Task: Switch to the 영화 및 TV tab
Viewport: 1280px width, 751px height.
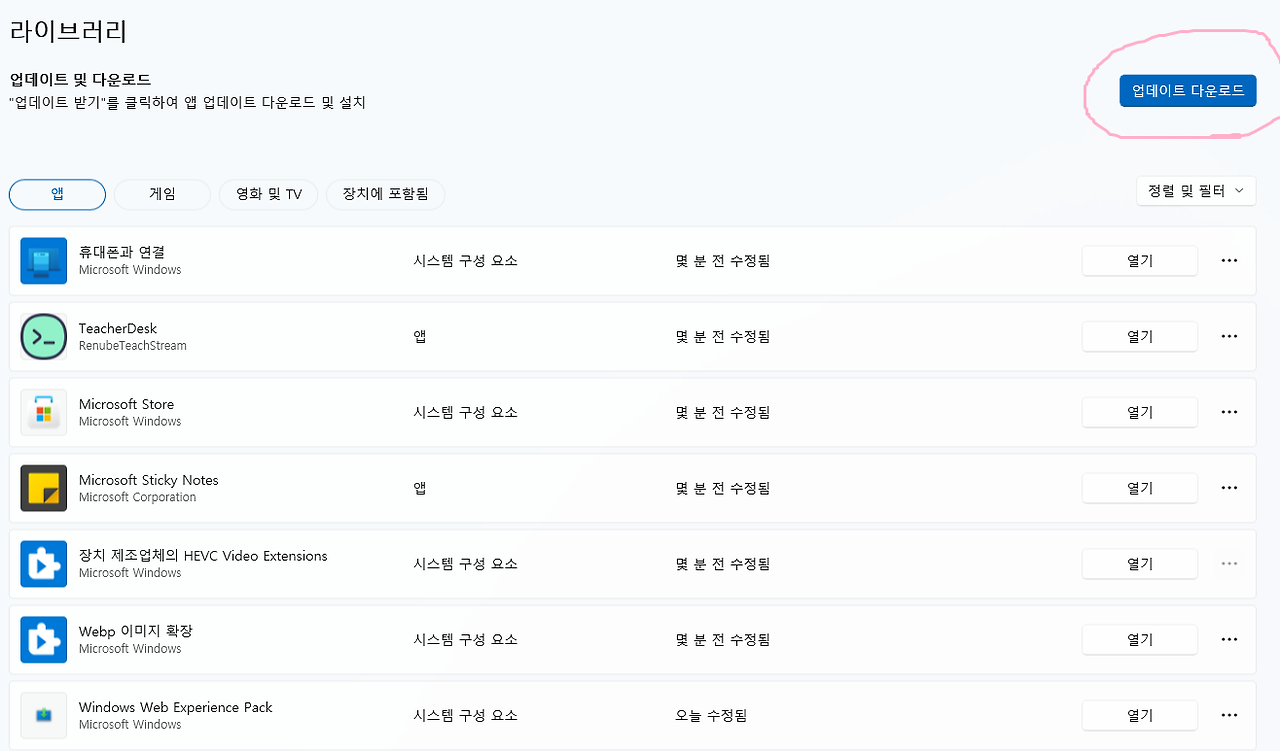Action: 269,195
